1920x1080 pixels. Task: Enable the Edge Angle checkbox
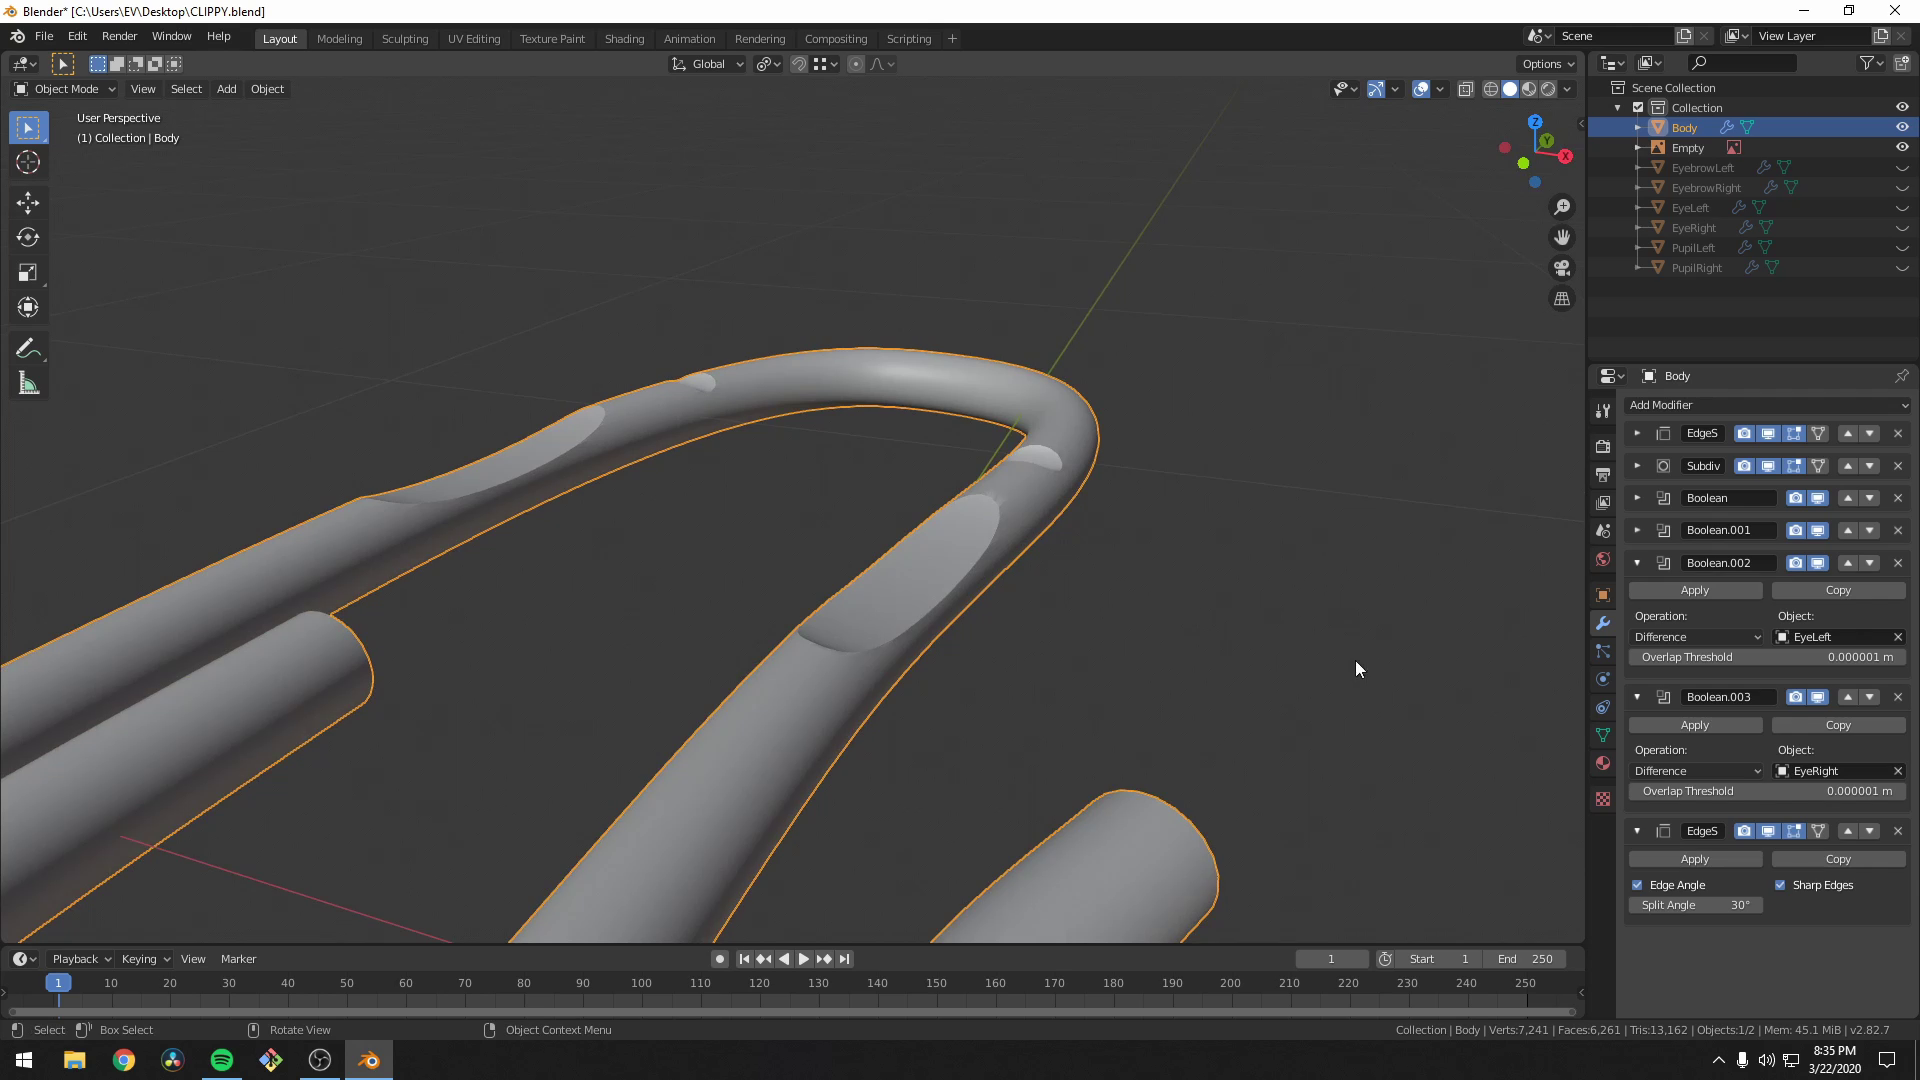pyautogui.click(x=1637, y=885)
